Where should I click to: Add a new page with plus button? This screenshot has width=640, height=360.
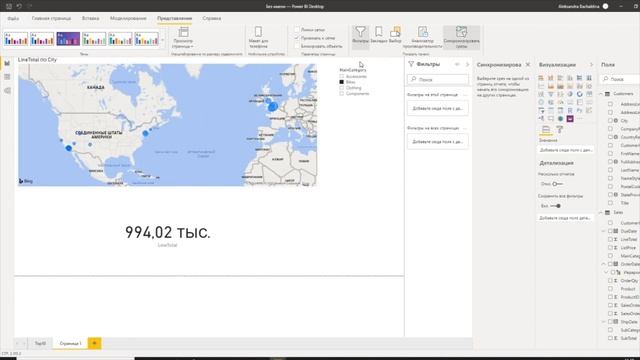(x=94, y=343)
